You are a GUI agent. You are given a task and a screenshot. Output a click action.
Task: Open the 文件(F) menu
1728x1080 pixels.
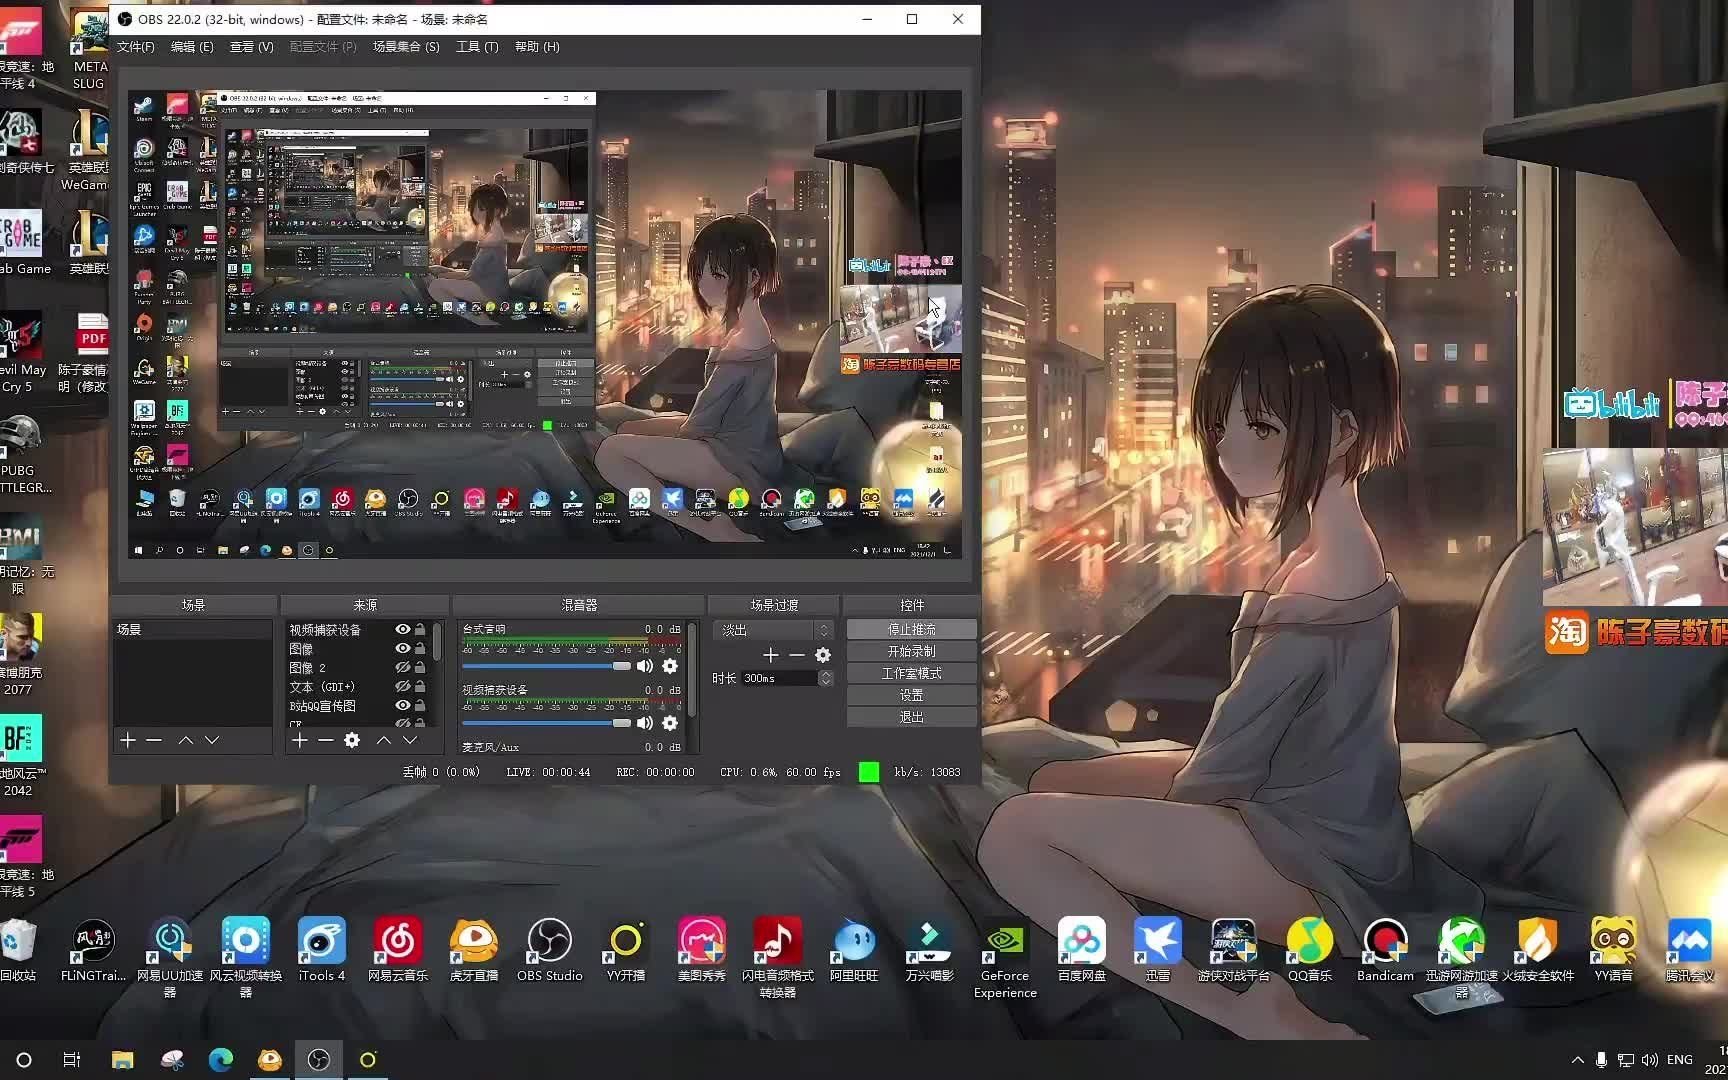pyautogui.click(x=136, y=47)
